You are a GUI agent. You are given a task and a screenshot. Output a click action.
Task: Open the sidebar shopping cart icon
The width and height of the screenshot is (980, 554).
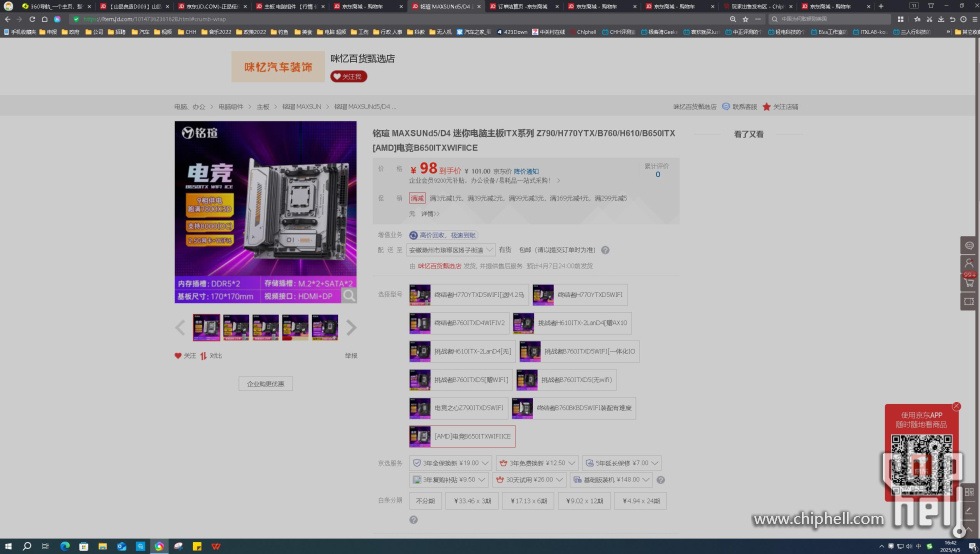pyautogui.click(x=969, y=283)
